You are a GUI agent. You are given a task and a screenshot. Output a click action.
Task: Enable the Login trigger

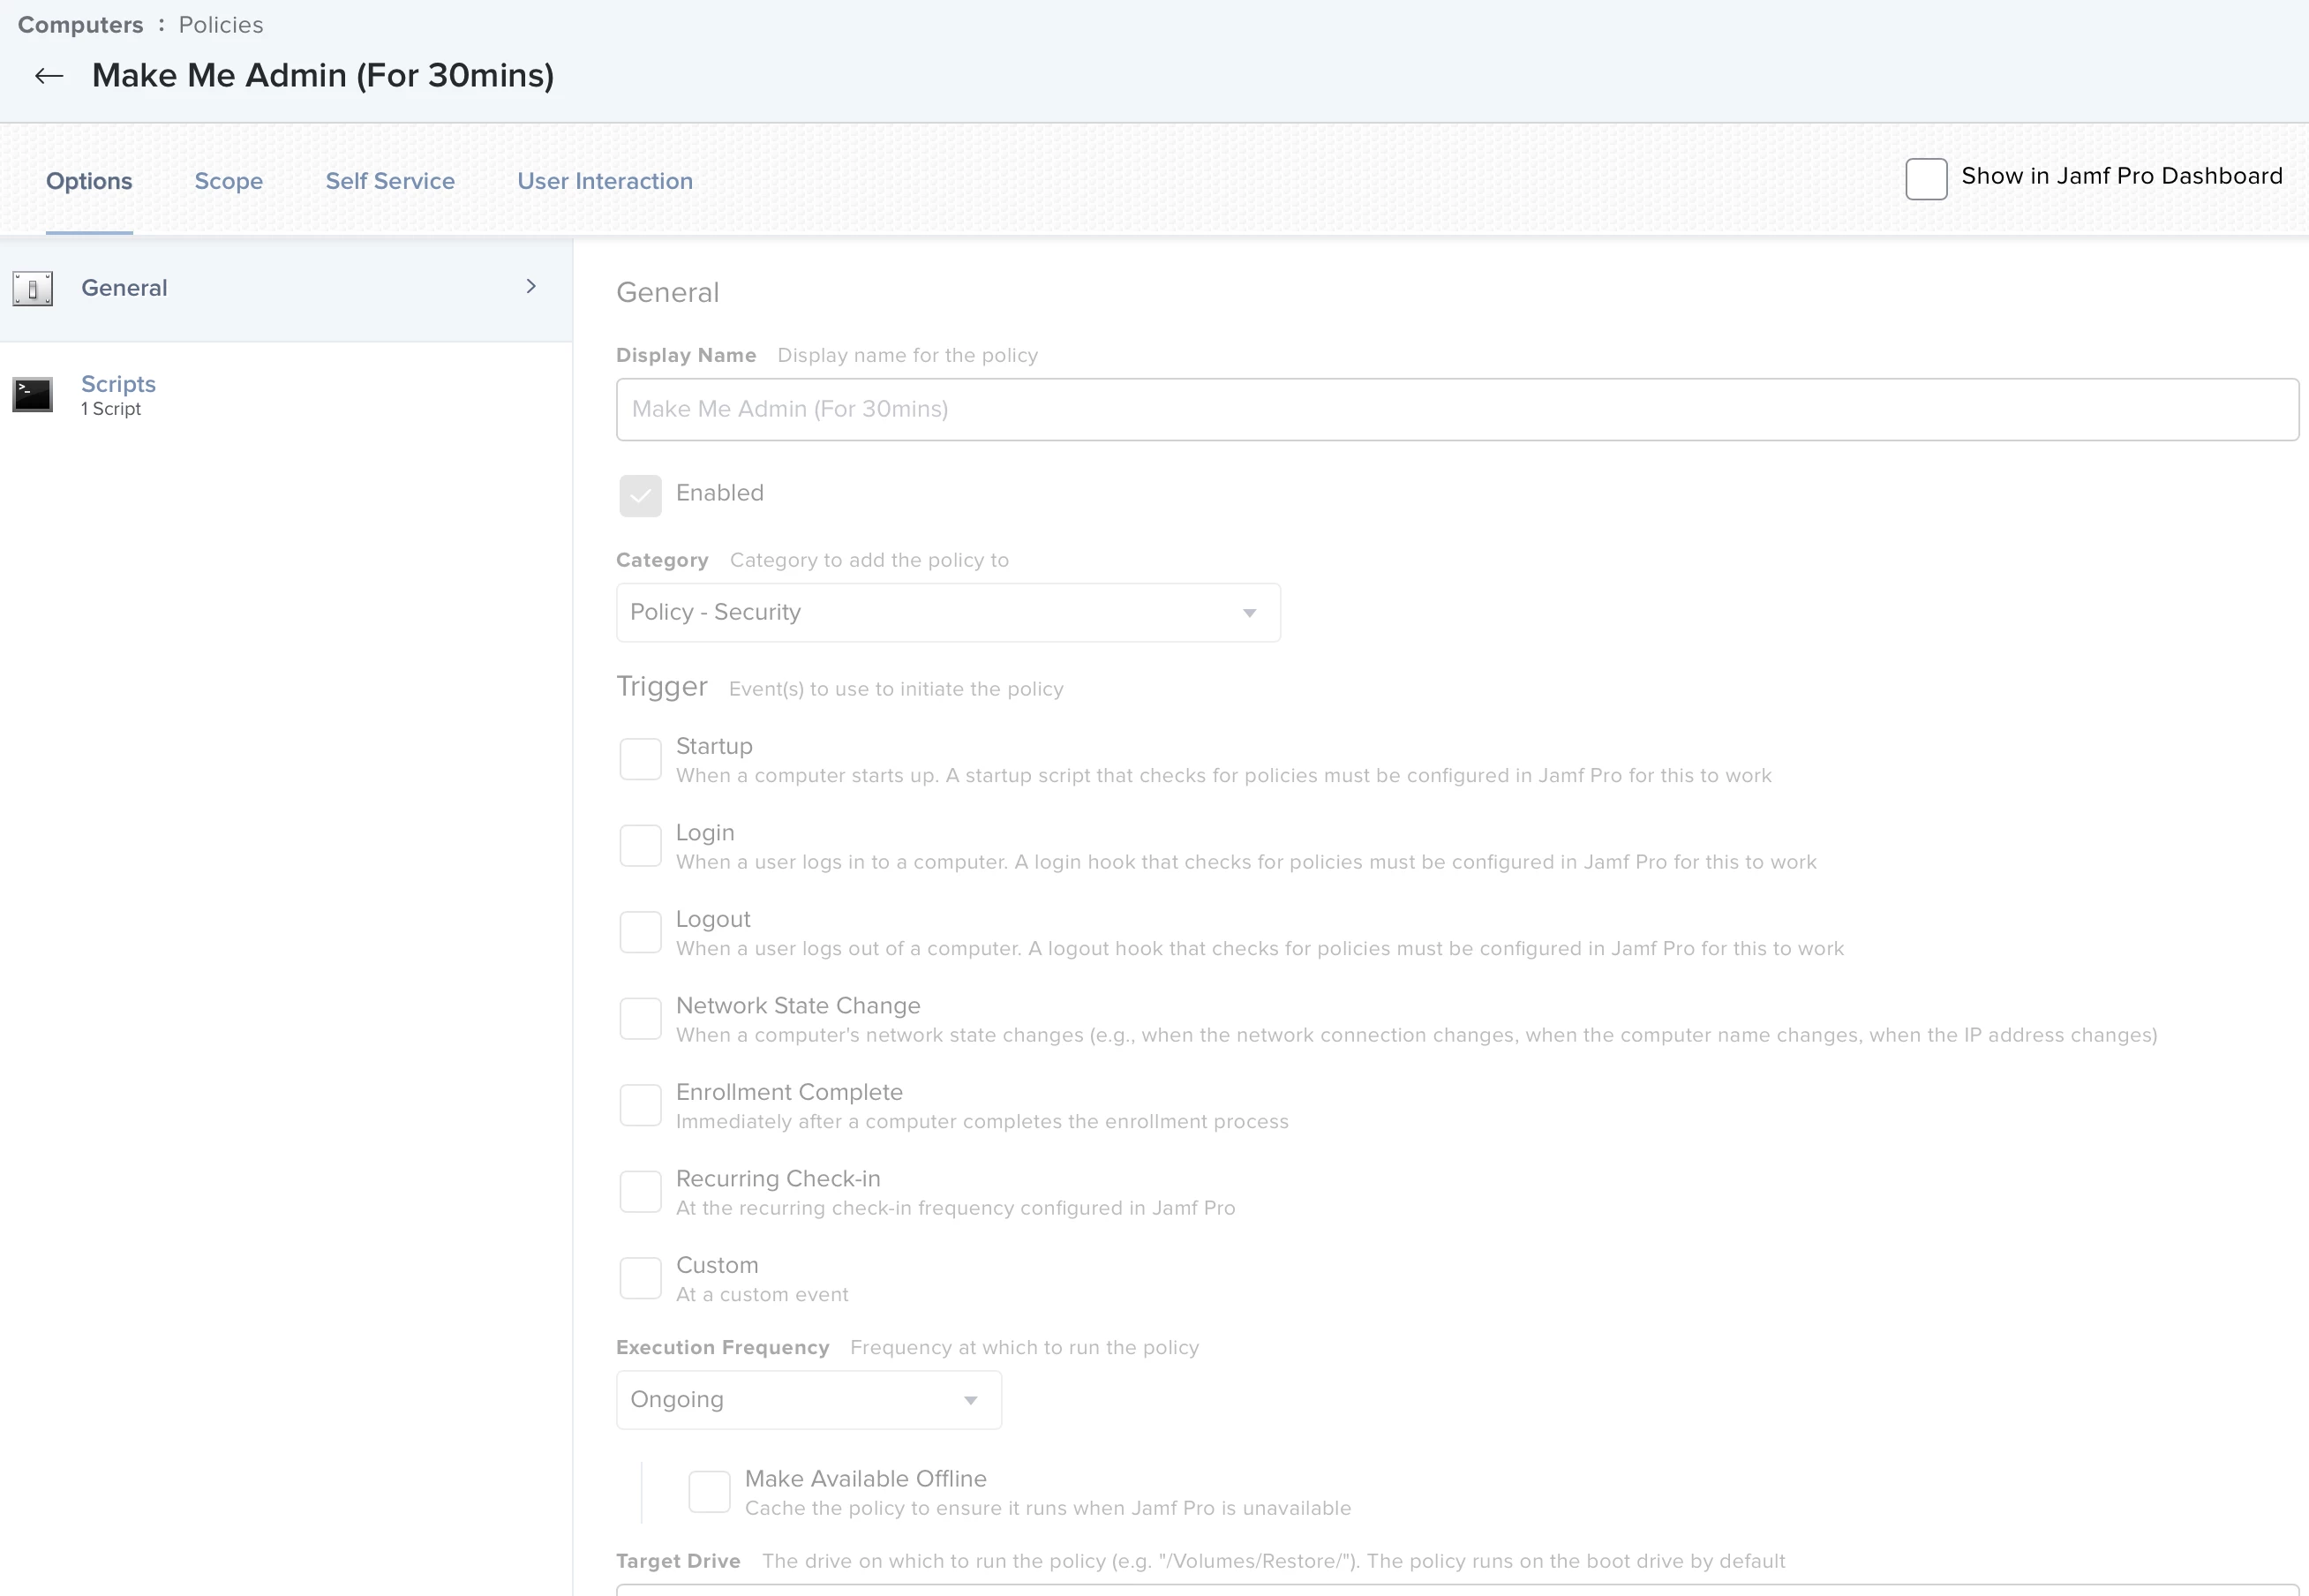coord(640,846)
